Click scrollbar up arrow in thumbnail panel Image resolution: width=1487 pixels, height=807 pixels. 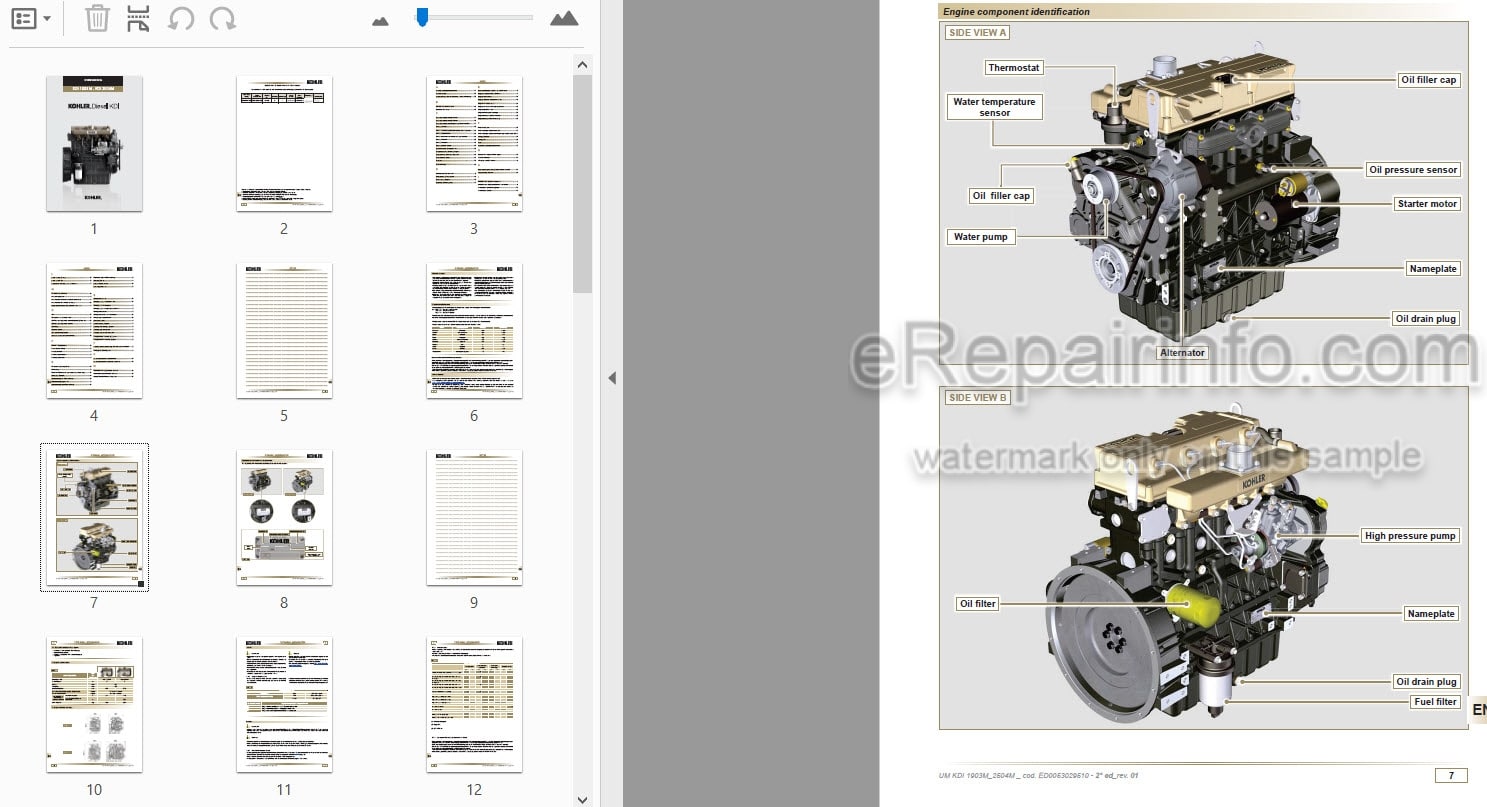583,64
